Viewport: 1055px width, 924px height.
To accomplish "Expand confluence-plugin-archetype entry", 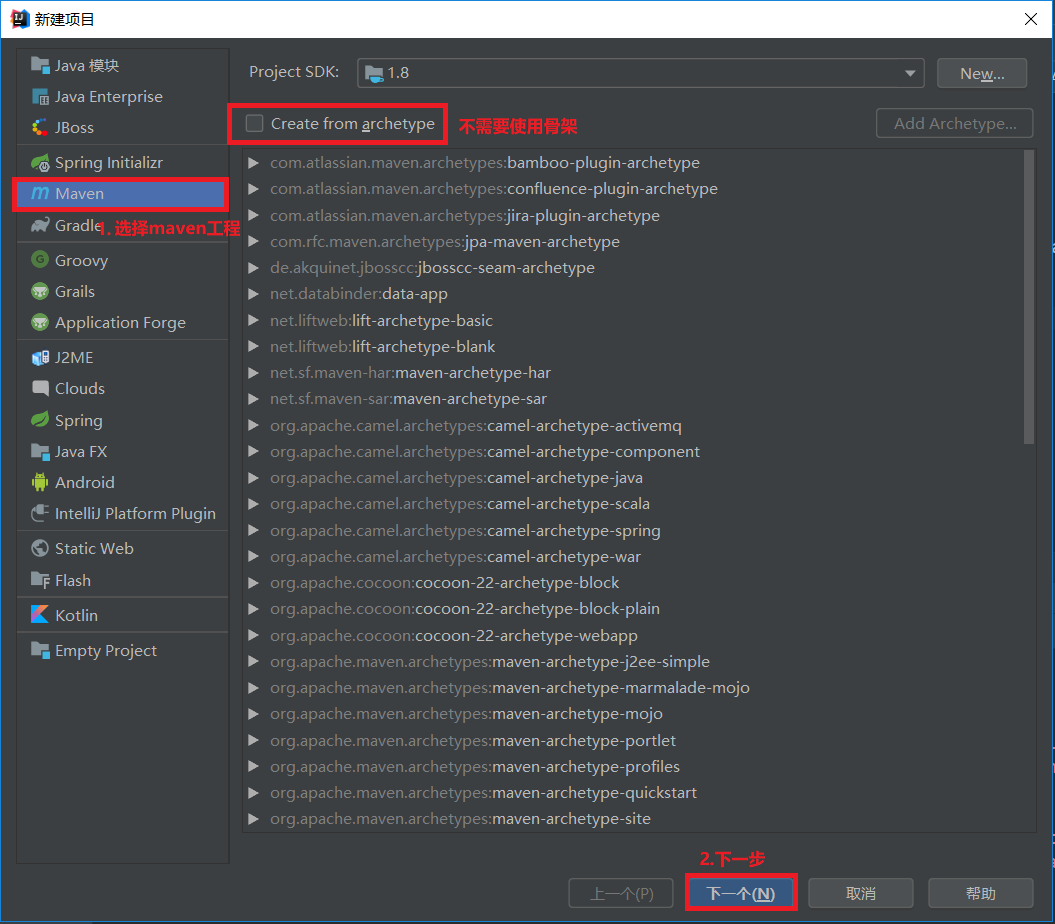I will click(254, 189).
